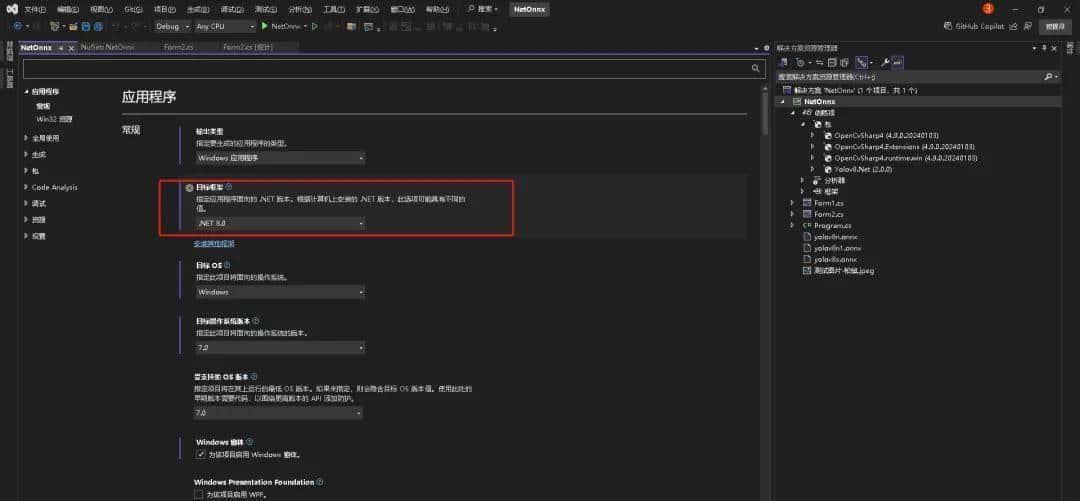
Task: Click the New Project toolbar icon
Action: 54,26
